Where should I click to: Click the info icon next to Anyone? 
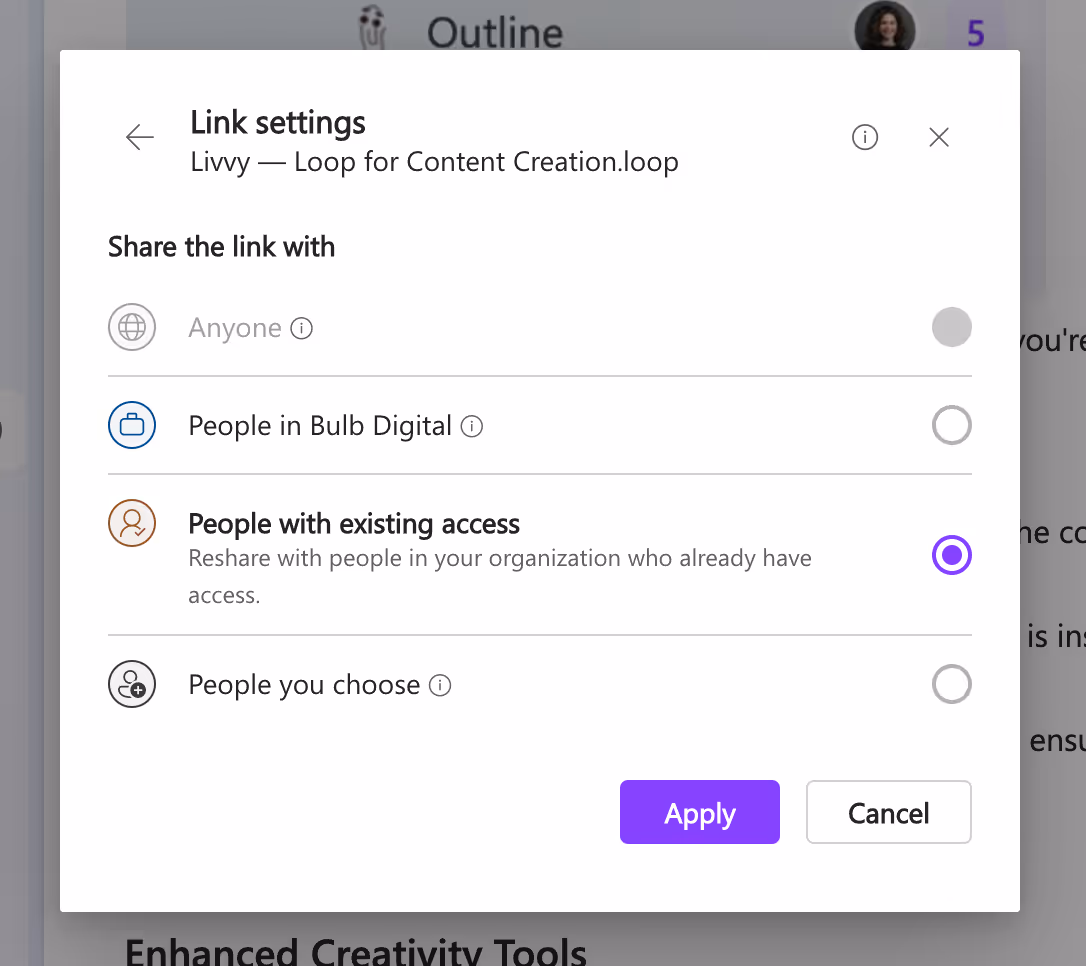pos(301,328)
